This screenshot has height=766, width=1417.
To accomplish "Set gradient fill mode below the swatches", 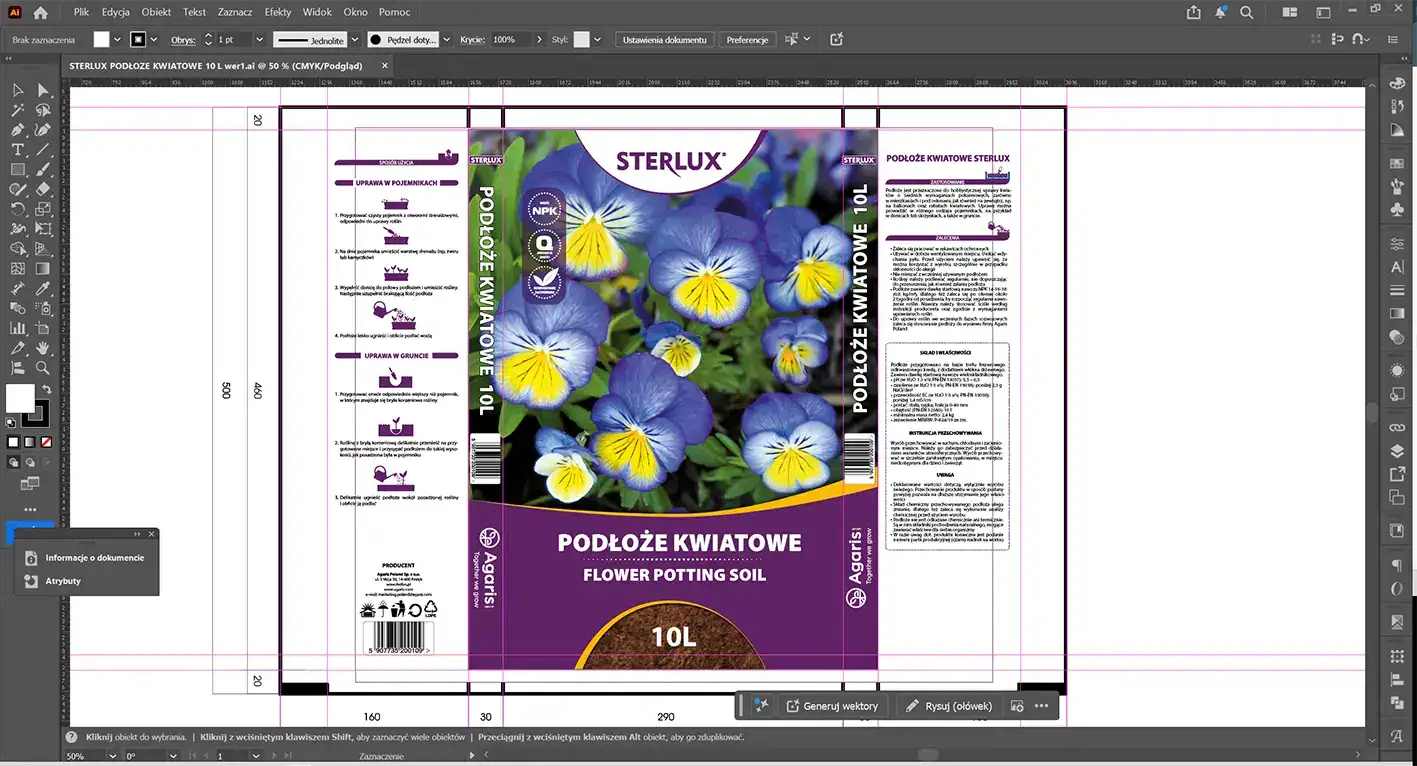I will click(x=29, y=442).
